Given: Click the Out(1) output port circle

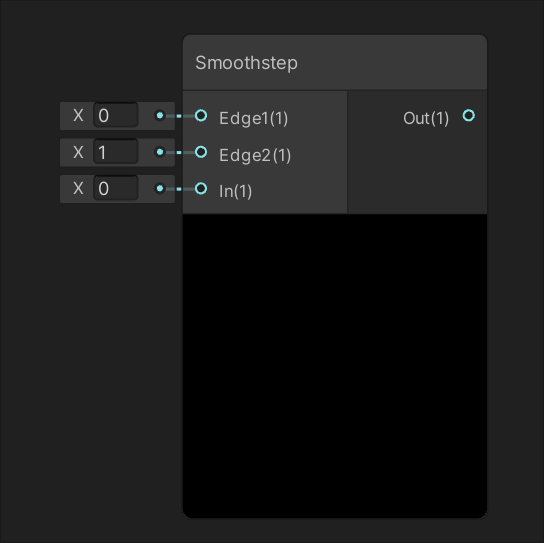Looking at the screenshot, I should 469,116.
